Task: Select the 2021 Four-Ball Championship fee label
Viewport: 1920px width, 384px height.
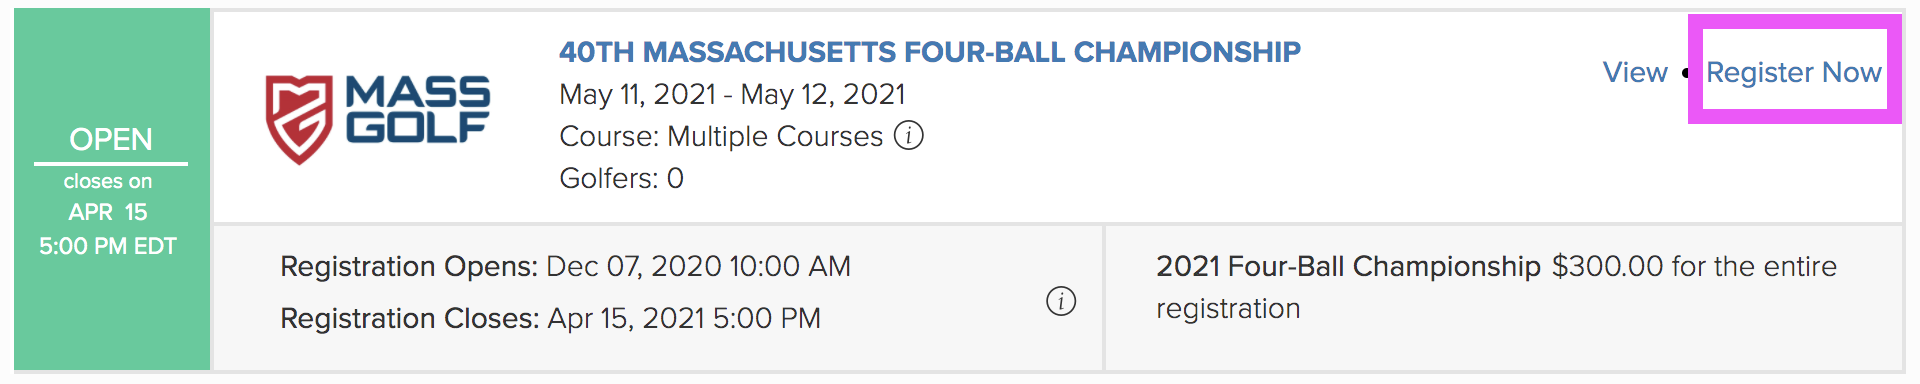Action: point(1348,266)
